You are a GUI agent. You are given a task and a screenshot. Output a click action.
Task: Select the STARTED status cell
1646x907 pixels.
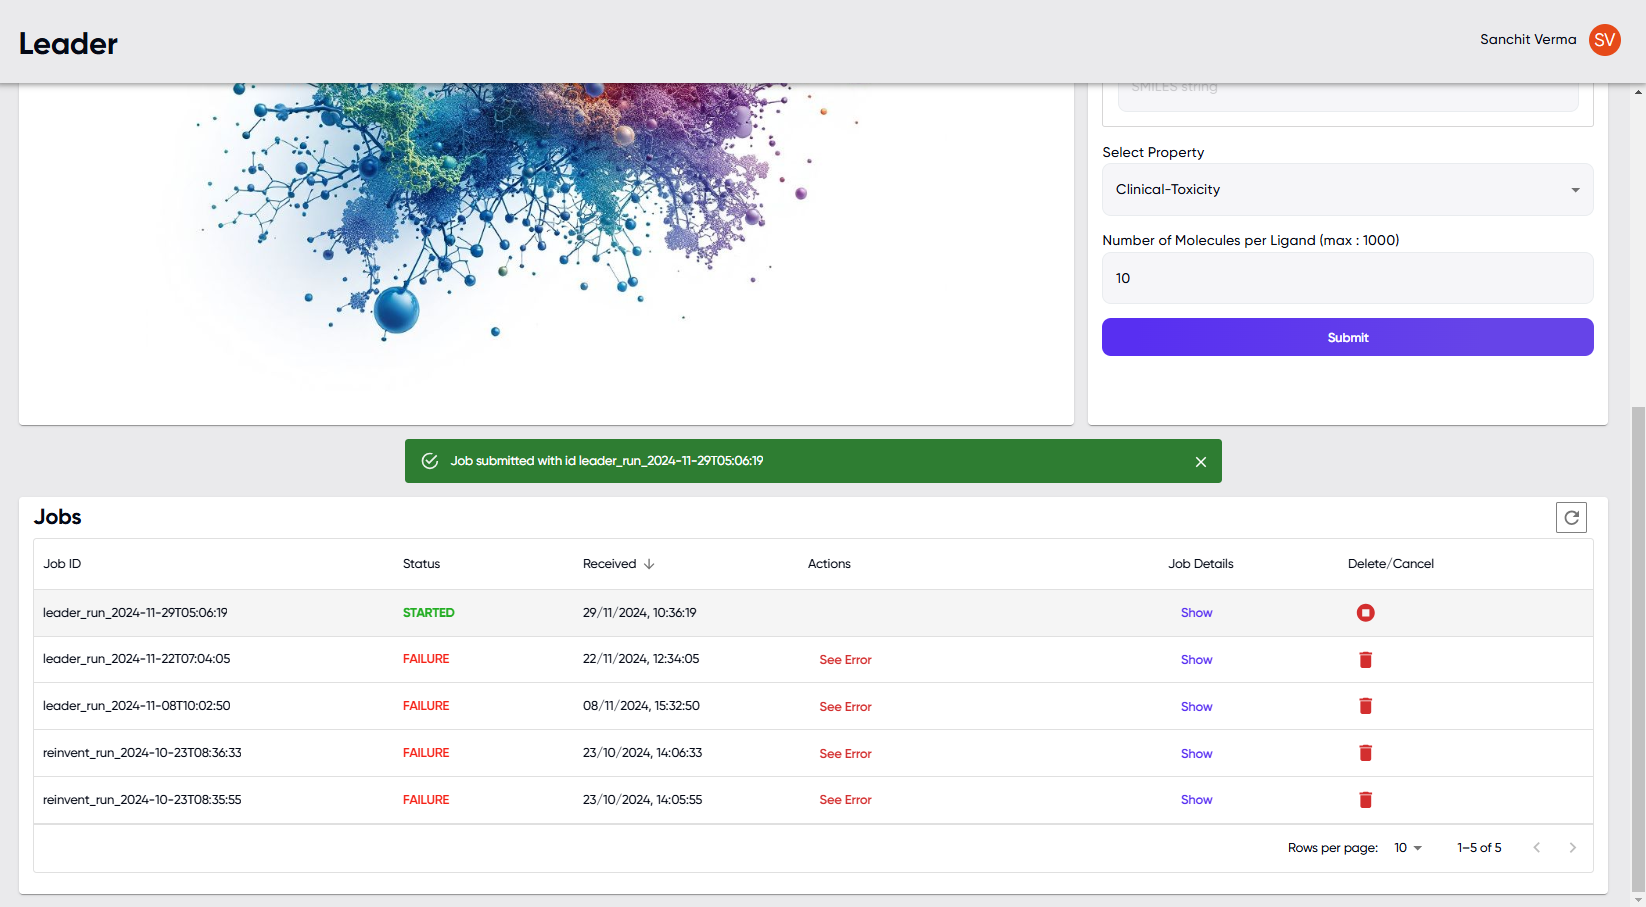(x=428, y=613)
